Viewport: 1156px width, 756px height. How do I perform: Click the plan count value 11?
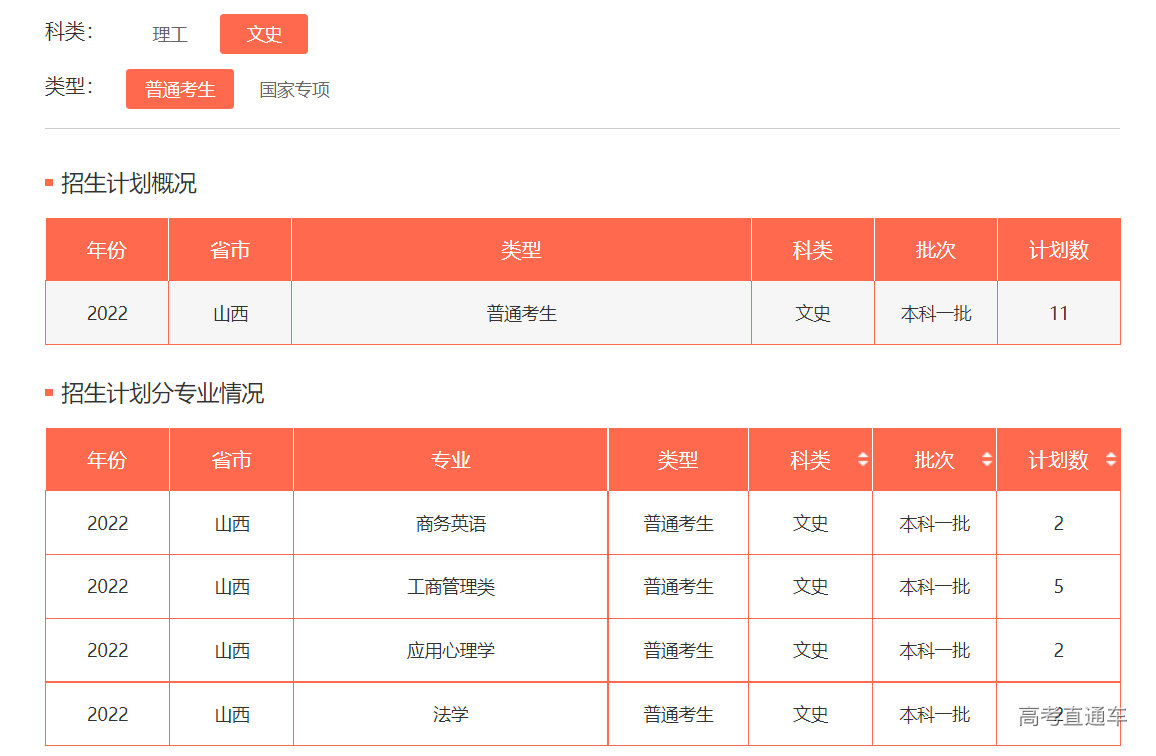point(1058,312)
